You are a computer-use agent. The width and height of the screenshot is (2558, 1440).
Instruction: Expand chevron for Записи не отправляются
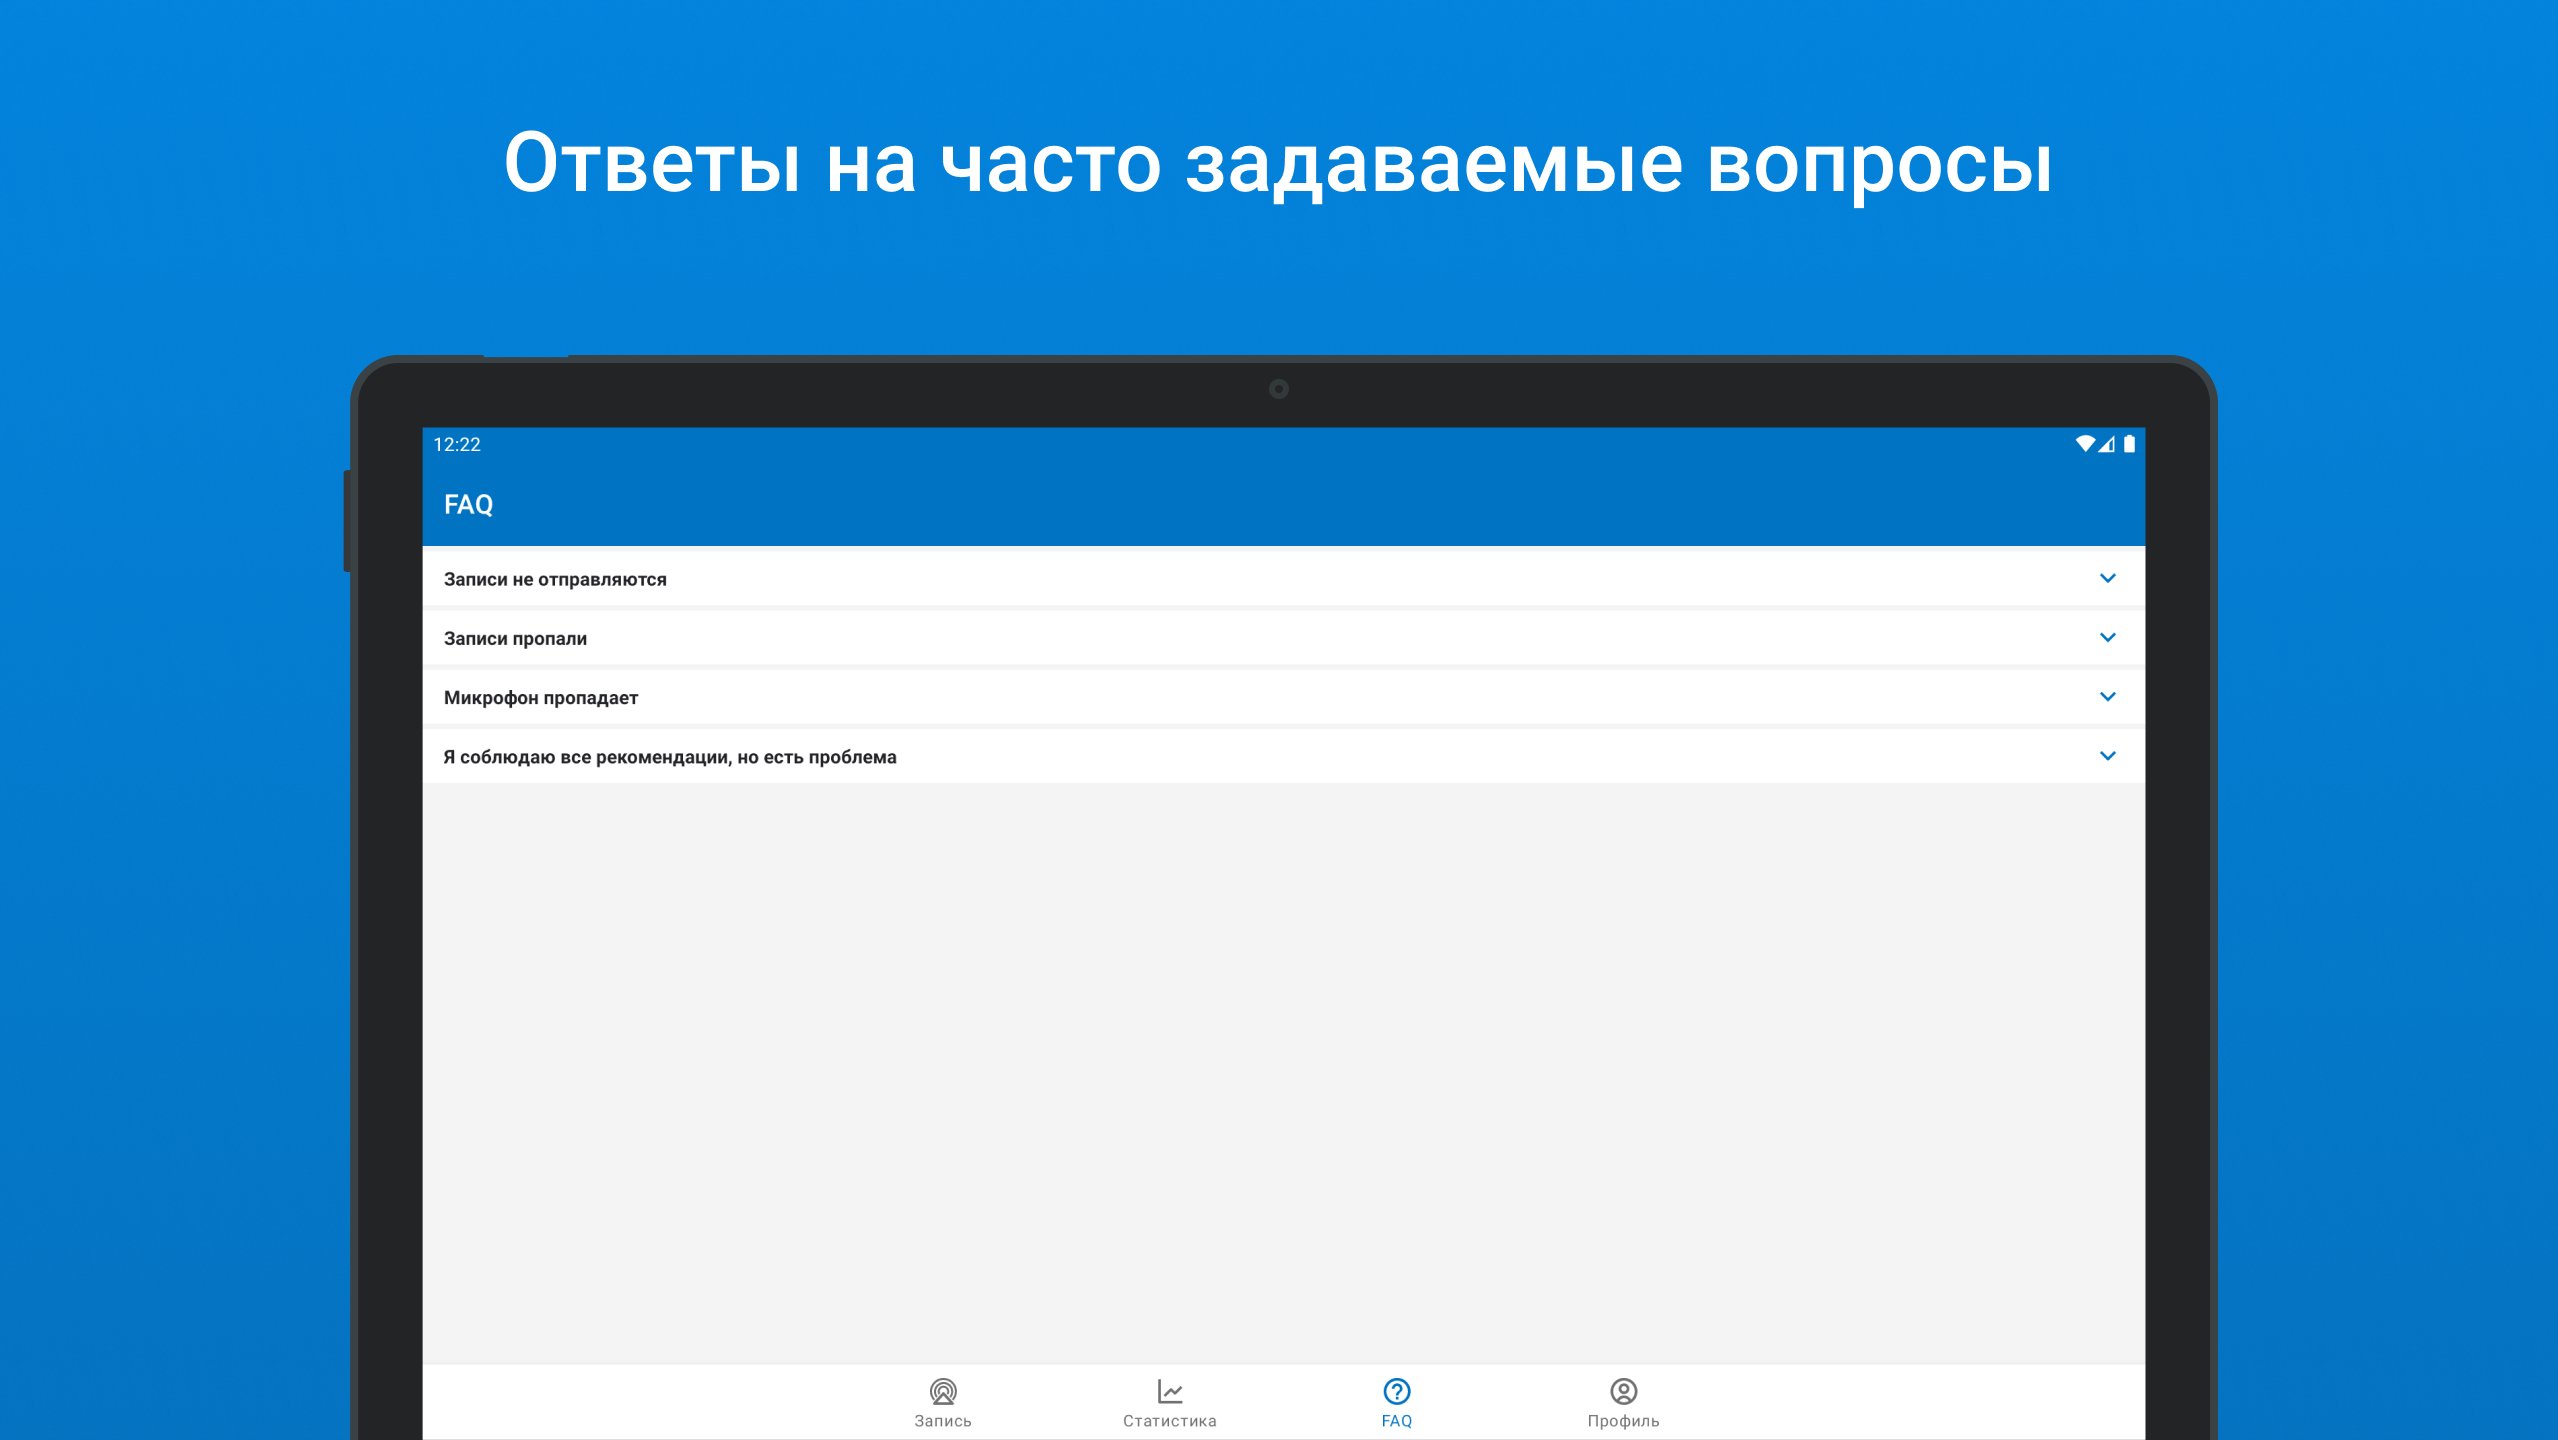[x=2107, y=578]
